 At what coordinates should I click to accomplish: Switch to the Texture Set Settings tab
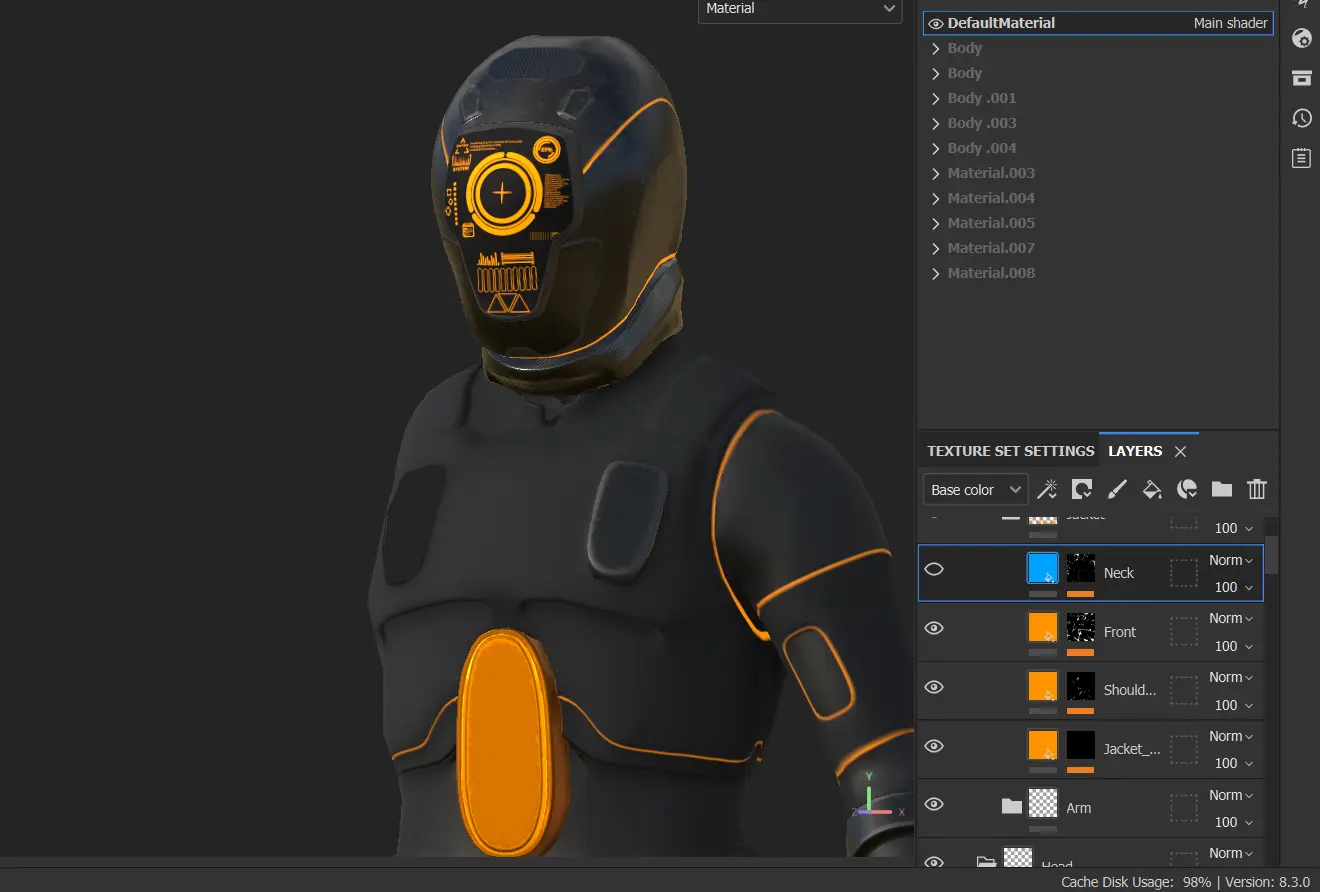tap(1010, 451)
